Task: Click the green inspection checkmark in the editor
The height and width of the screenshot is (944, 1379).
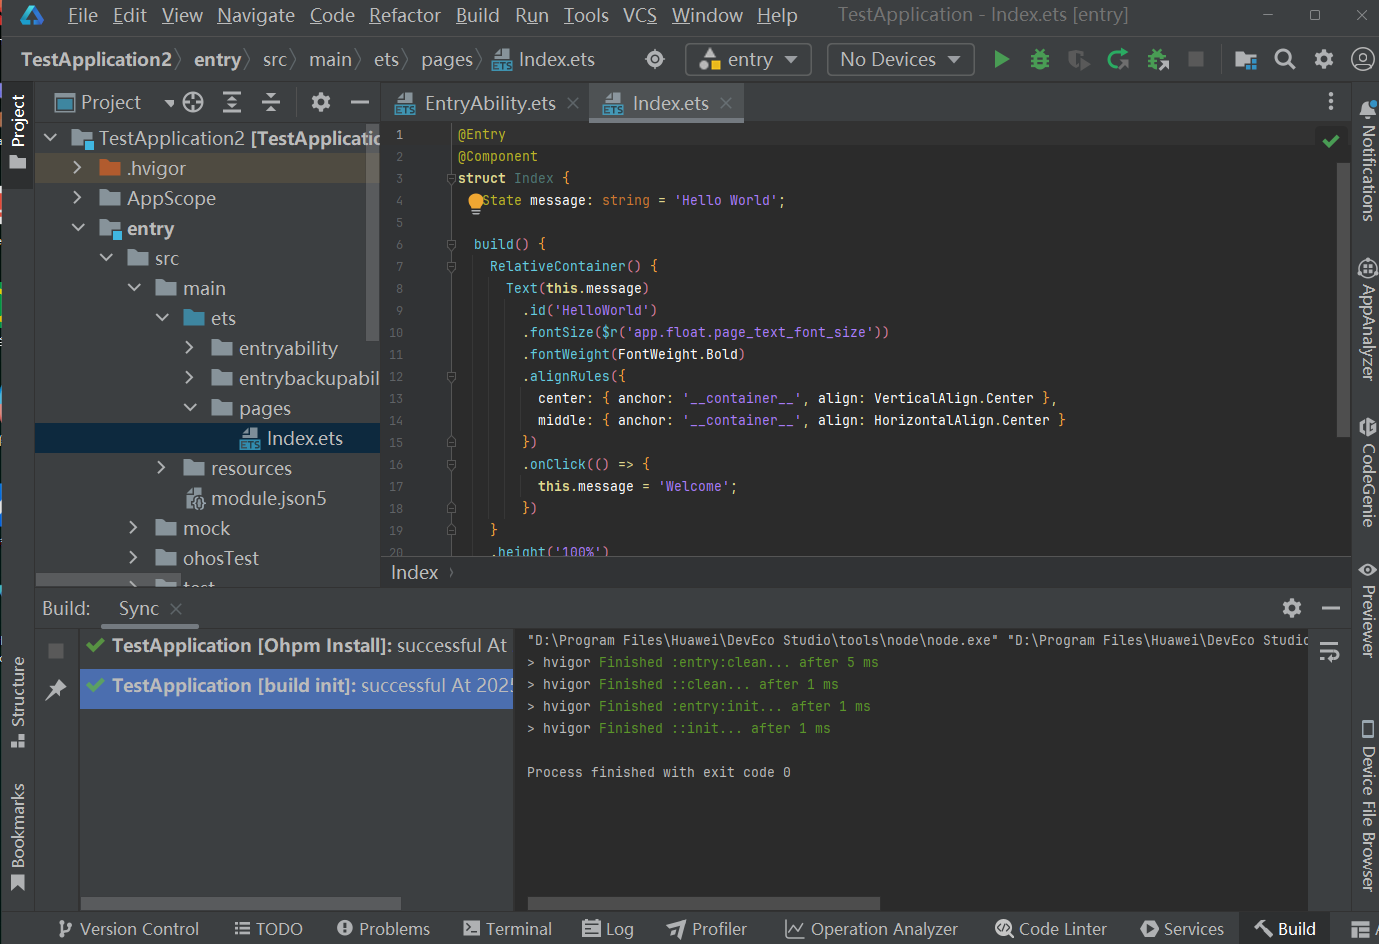Action: coord(1331,141)
